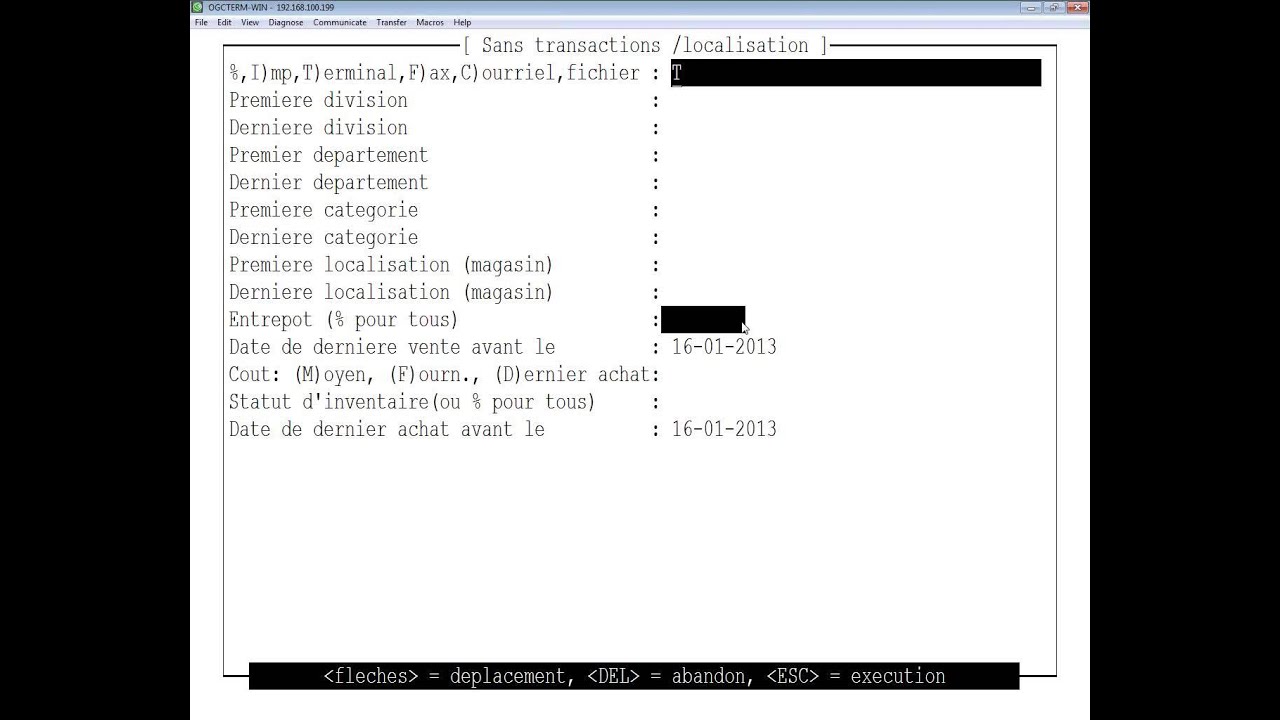The height and width of the screenshot is (720, 1280).
Task: Open the Transfer menu
Action: point(392,22)
